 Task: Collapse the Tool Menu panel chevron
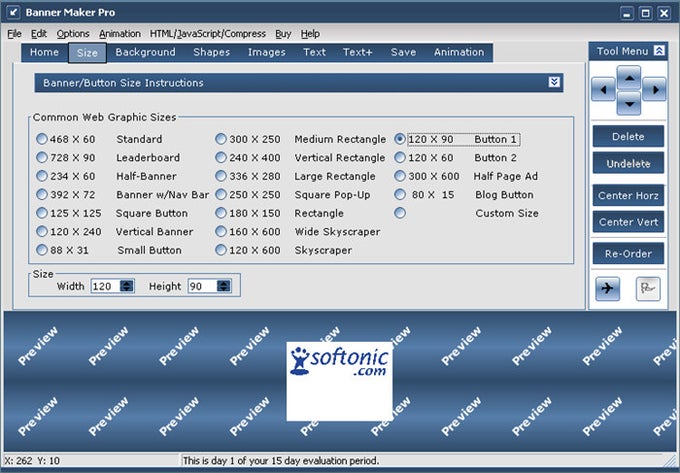pos(659,51)
